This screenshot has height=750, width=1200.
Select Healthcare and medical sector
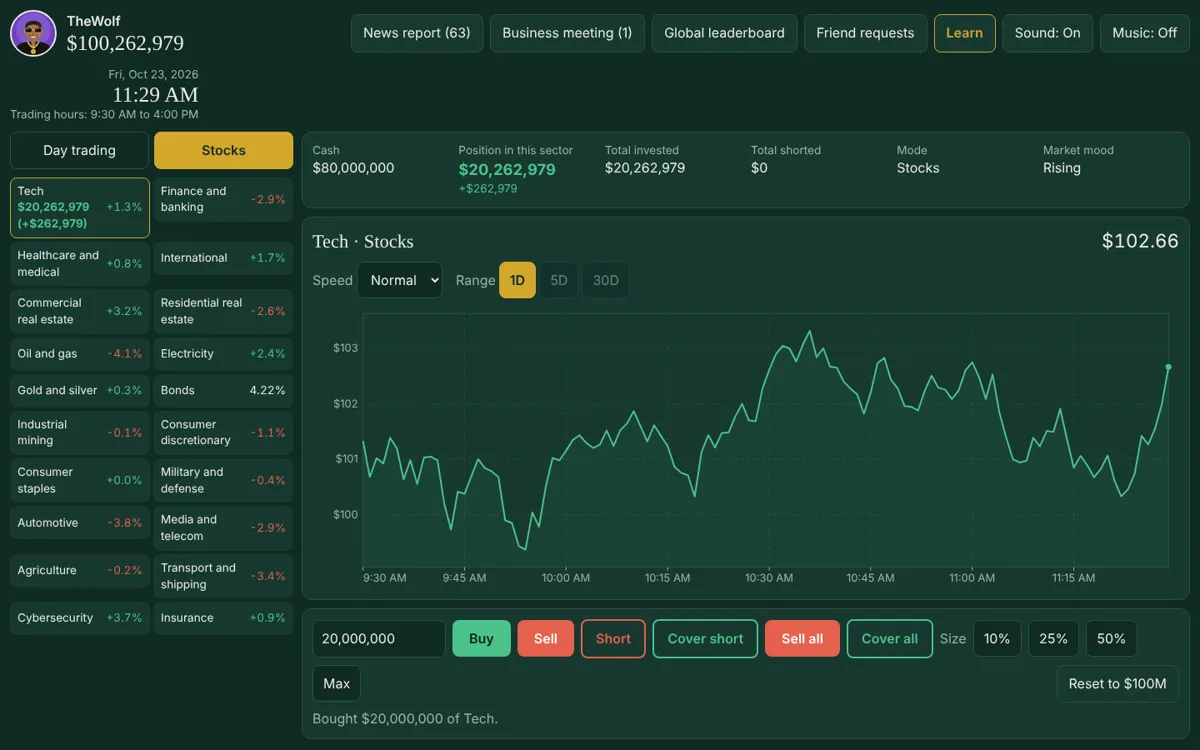click(x=80, y=264)
